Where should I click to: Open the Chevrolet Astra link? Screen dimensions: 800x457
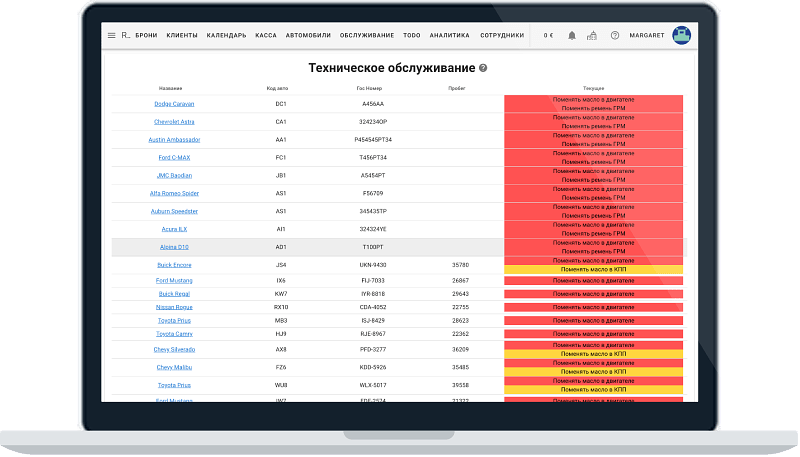174,122
